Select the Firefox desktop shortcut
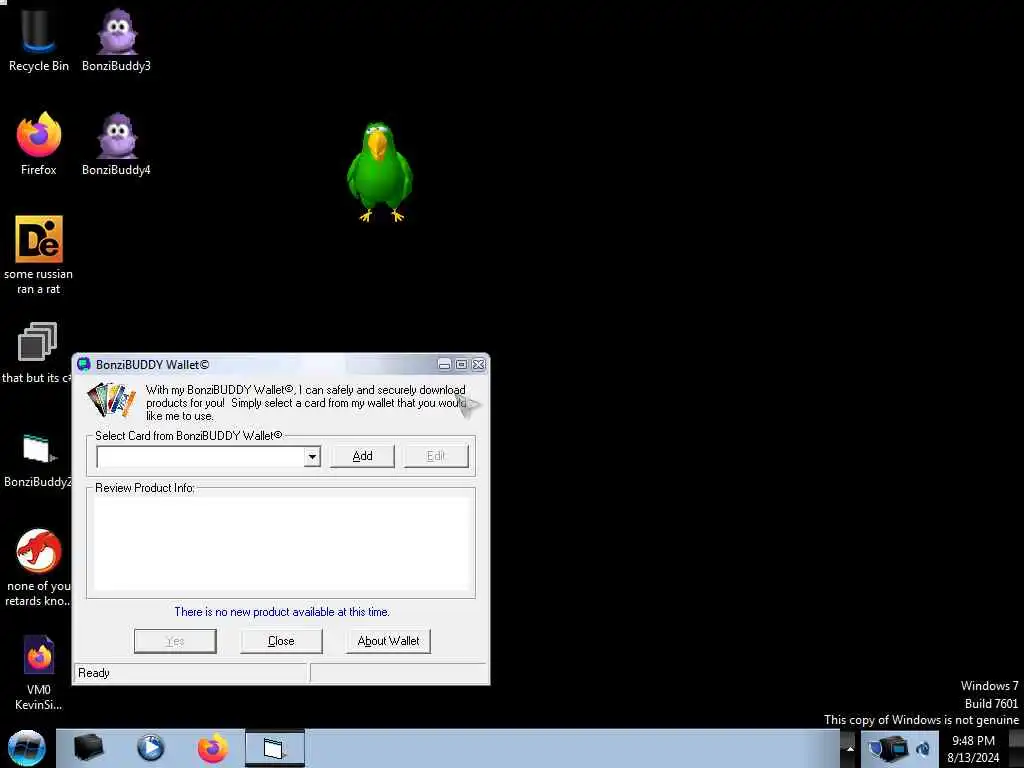Image resolution: width=1024 pixels, height=768 pixels. (x=39, y=144)
